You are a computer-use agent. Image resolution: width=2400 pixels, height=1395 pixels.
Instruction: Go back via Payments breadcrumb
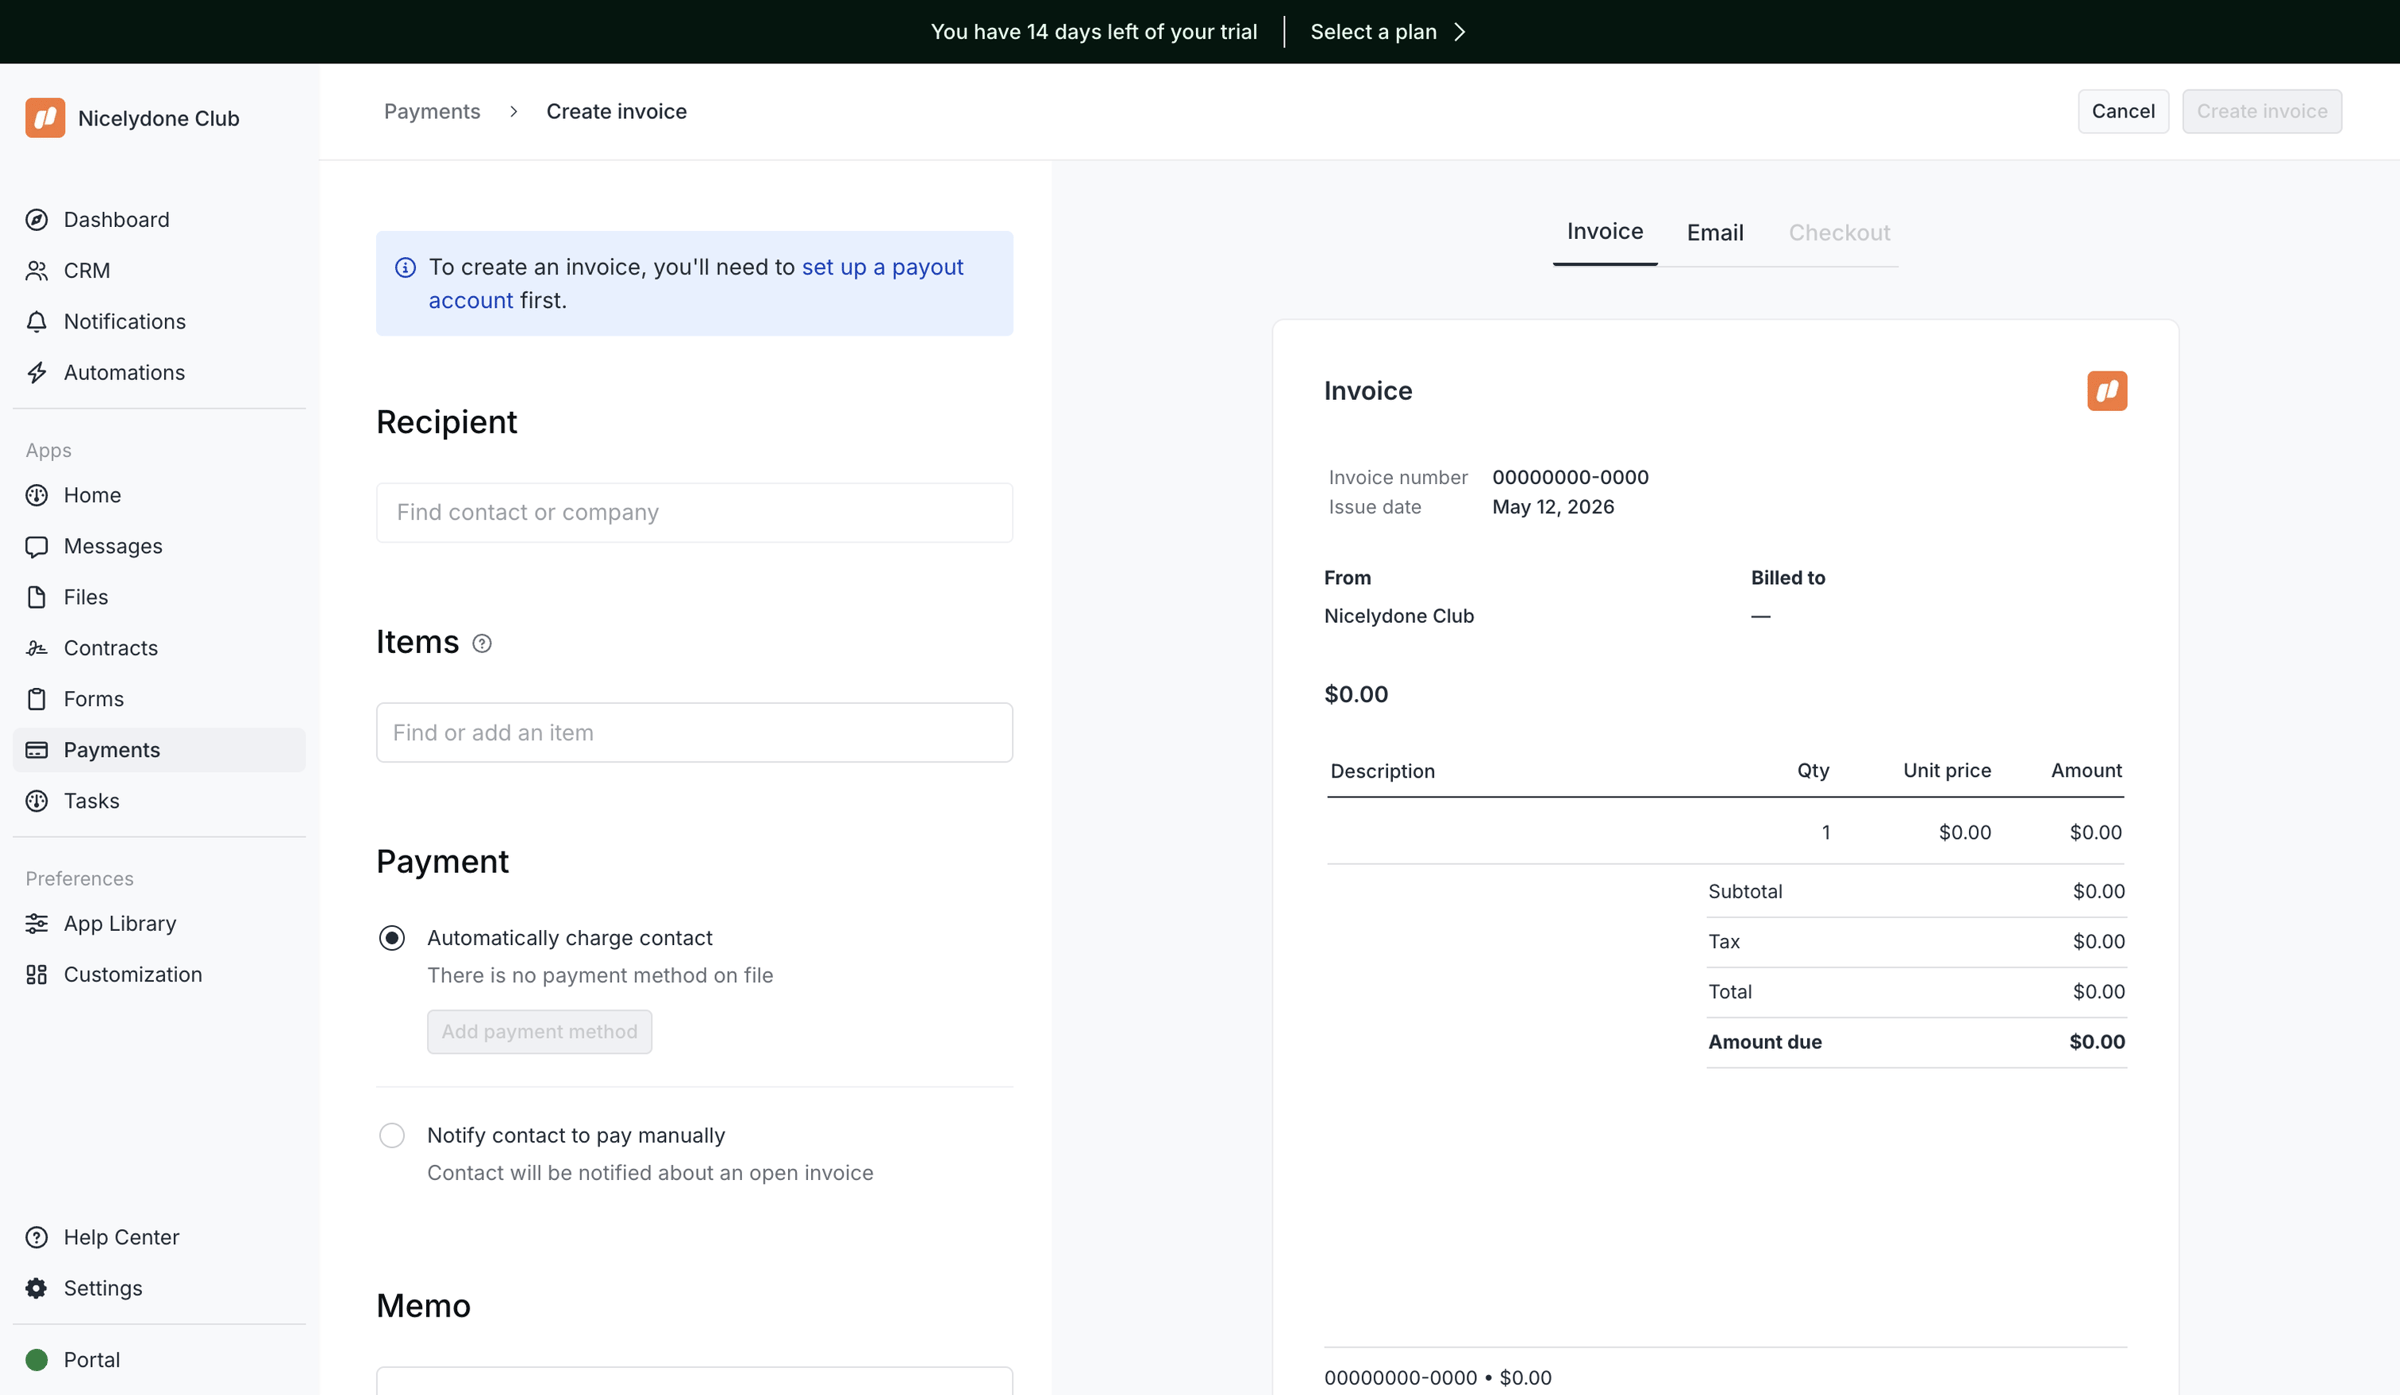coord(432,111)
